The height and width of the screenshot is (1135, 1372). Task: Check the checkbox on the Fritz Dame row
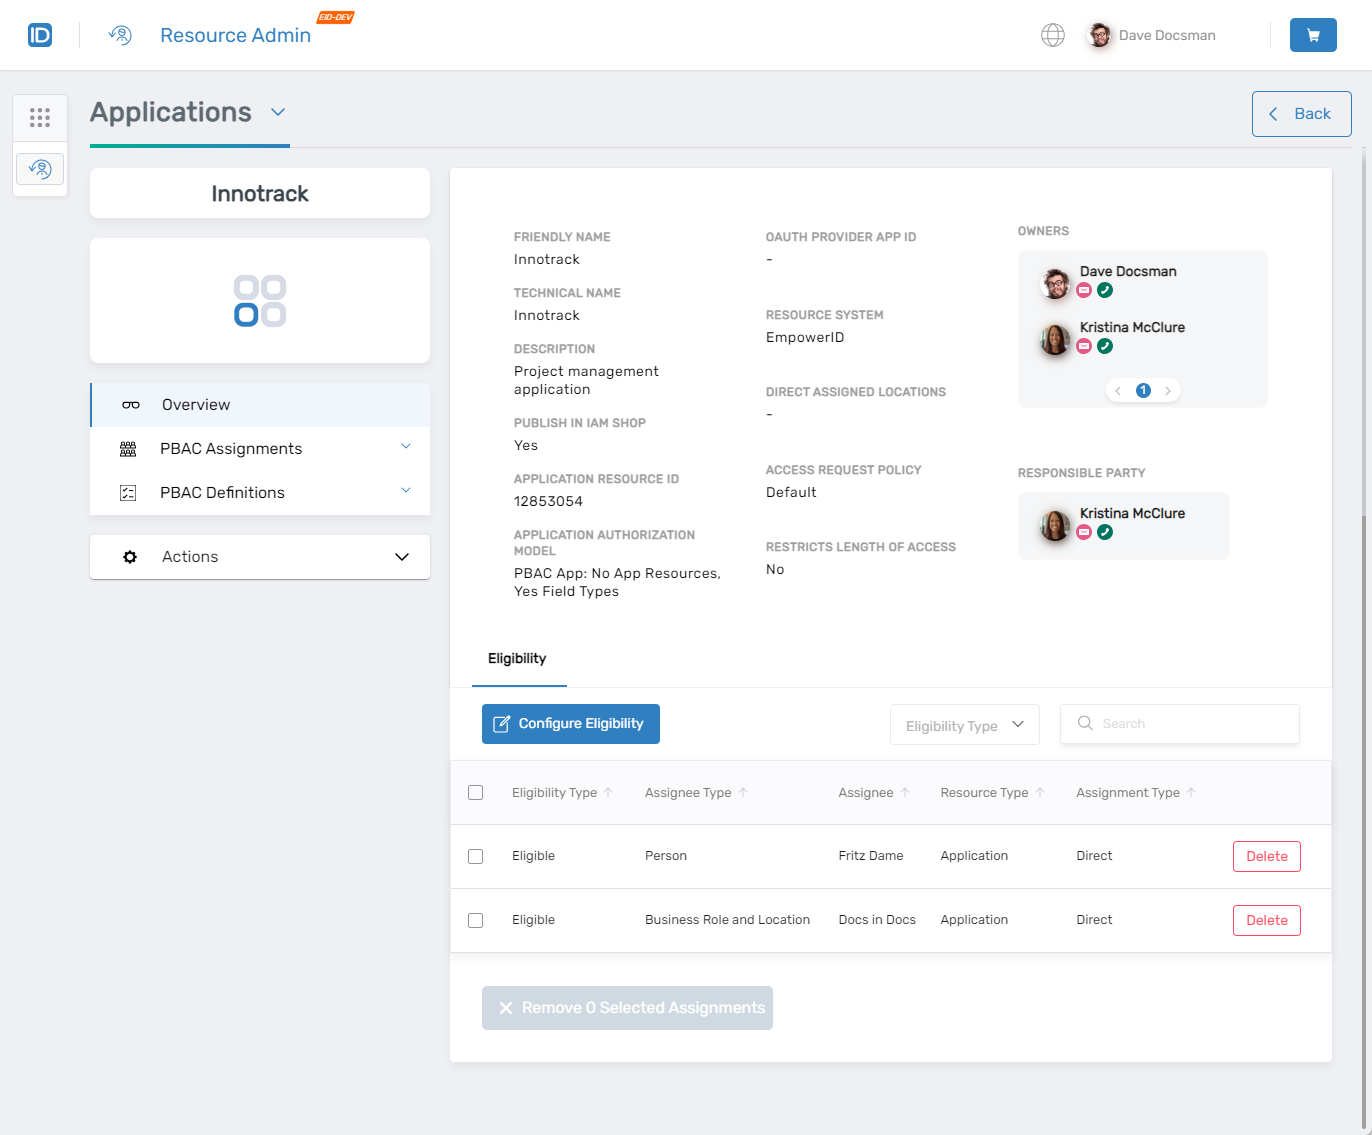click(476, 856)
